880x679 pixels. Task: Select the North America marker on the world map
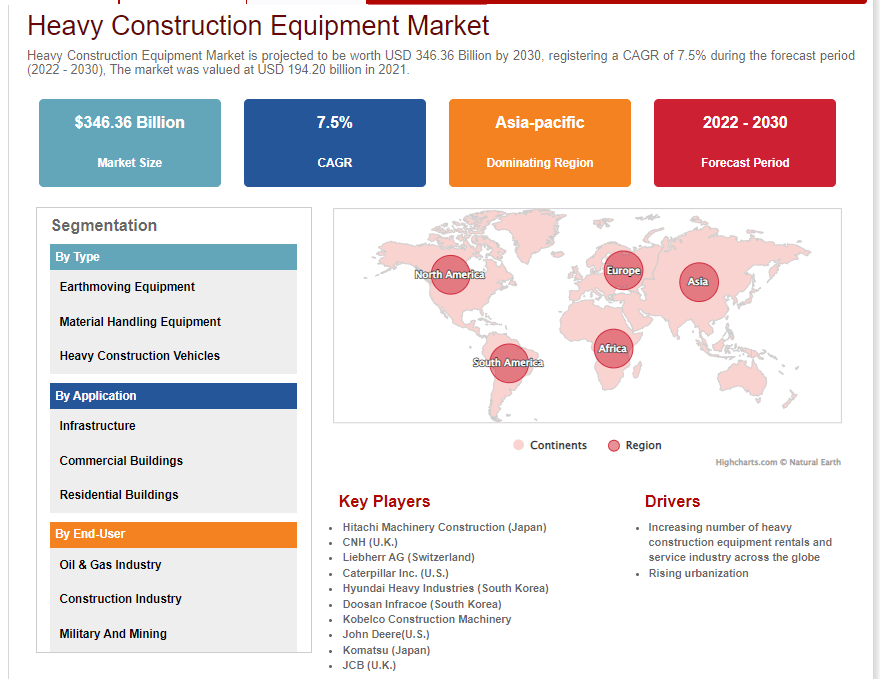(x=450, y=274)
